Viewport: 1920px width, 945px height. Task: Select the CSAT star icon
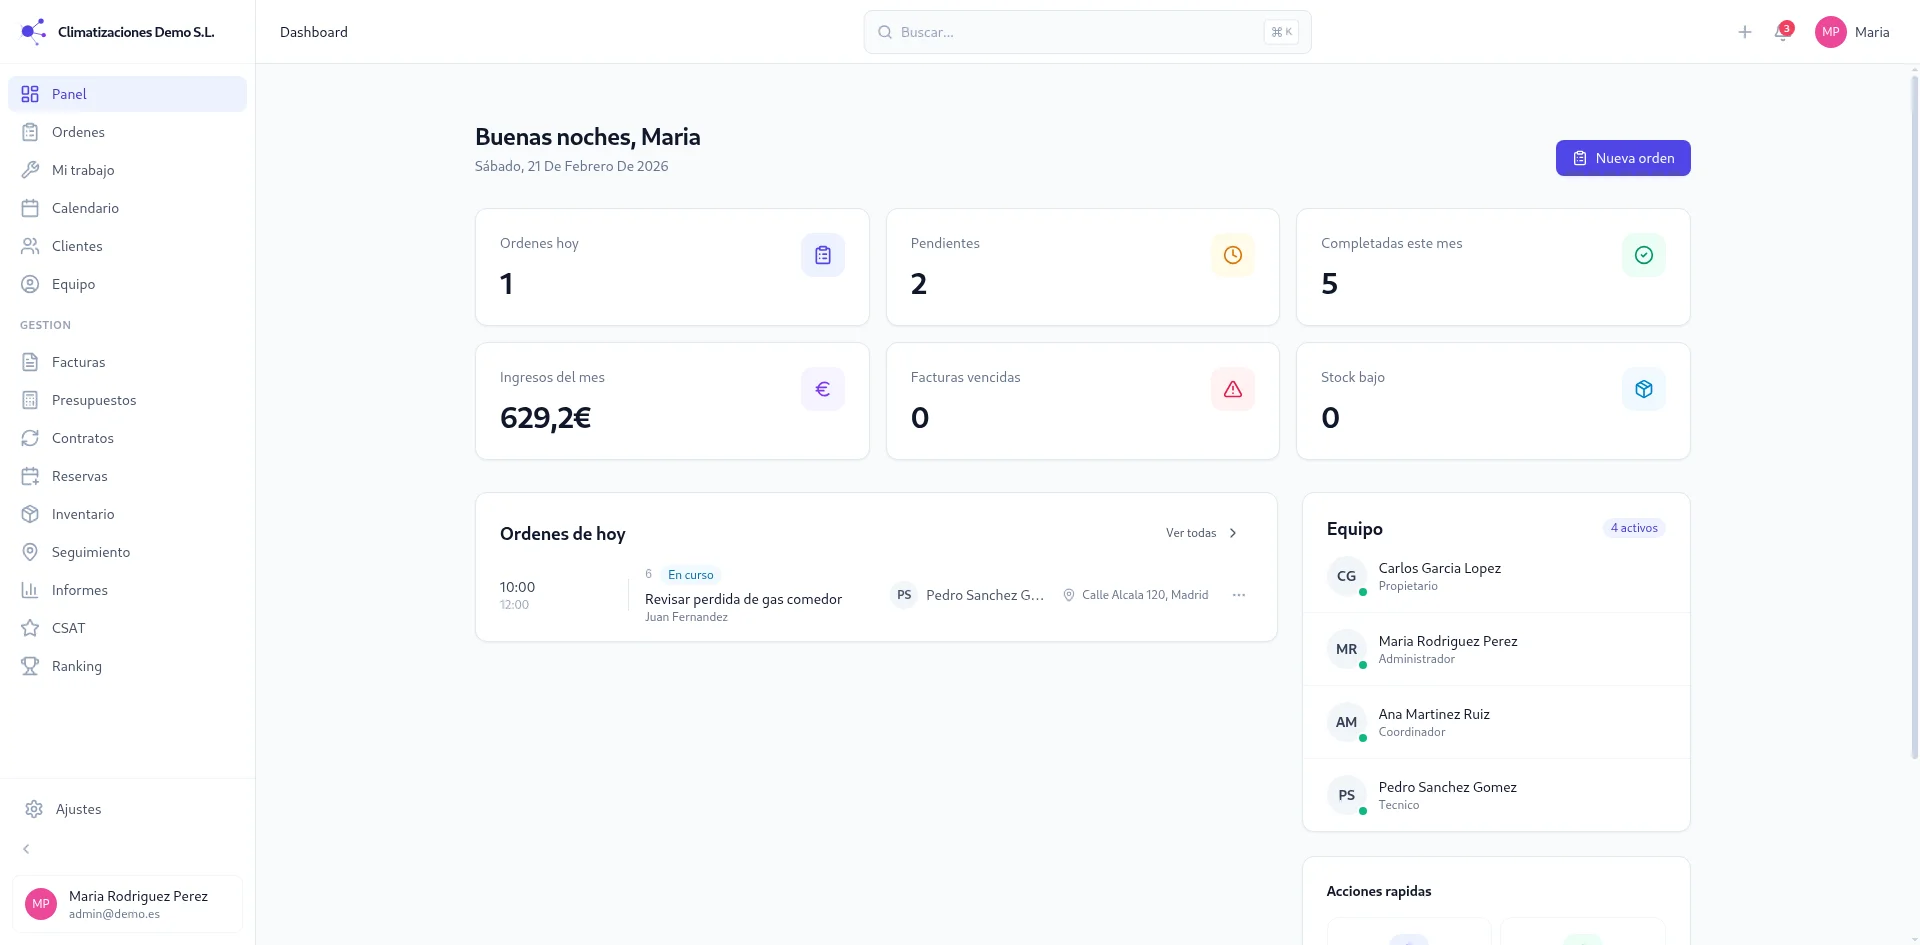pyautogui.click(x=31, y=627)
